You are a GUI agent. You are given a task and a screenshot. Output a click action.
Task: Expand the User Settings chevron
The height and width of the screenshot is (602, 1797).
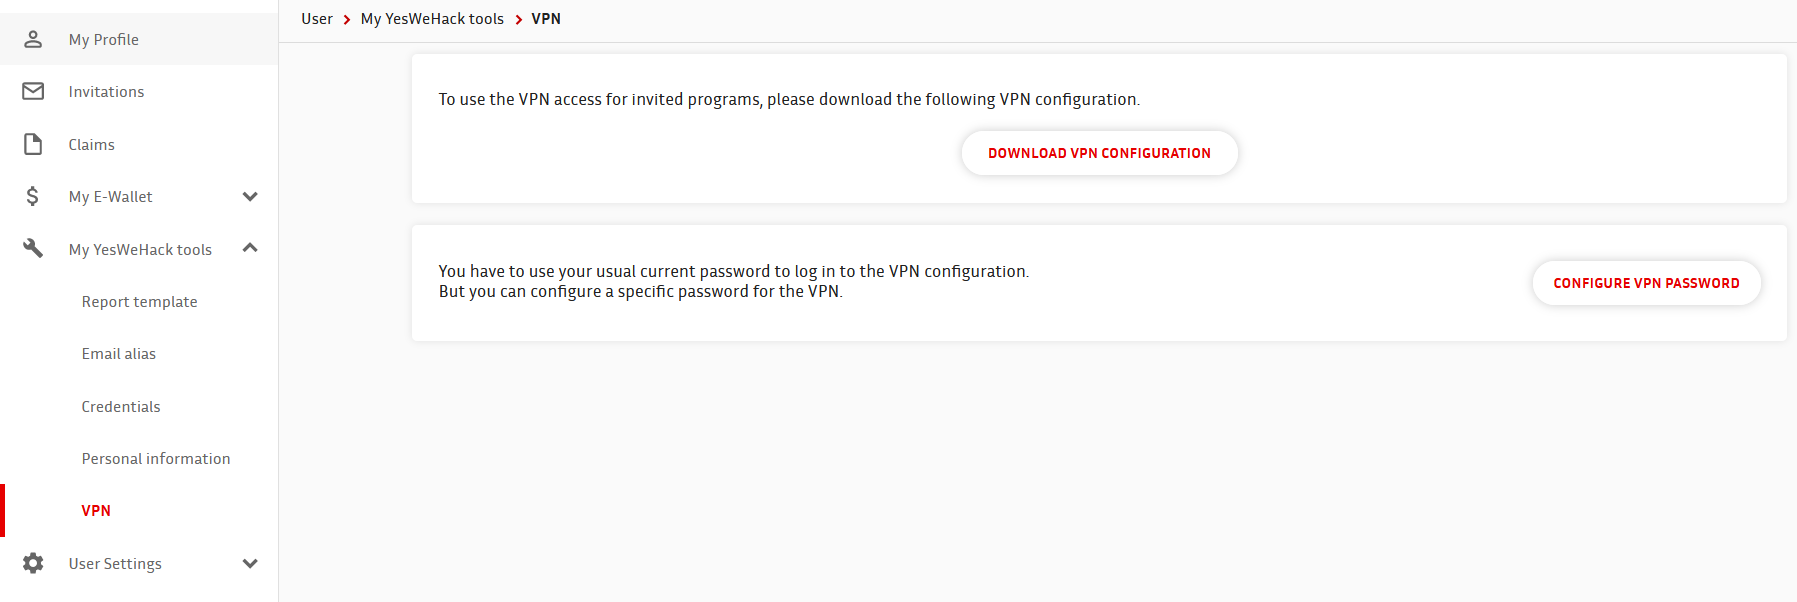(250, 563)
